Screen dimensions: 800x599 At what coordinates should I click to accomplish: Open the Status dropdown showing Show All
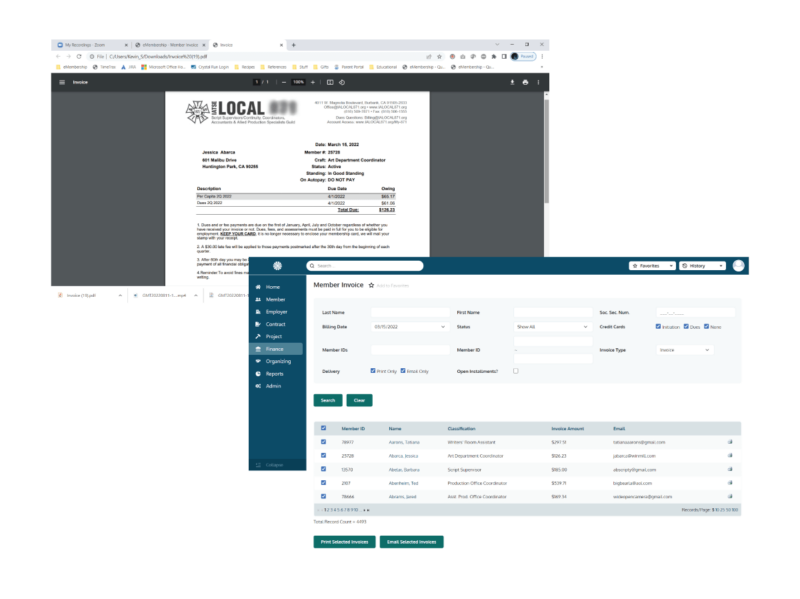click(x=551, y=327)
